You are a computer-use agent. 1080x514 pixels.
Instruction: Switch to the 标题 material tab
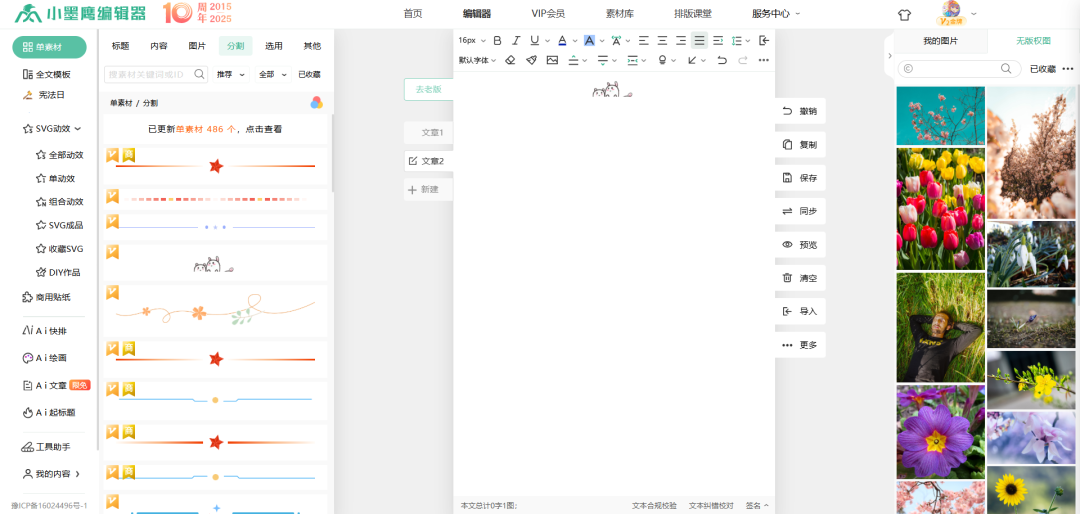120,46
